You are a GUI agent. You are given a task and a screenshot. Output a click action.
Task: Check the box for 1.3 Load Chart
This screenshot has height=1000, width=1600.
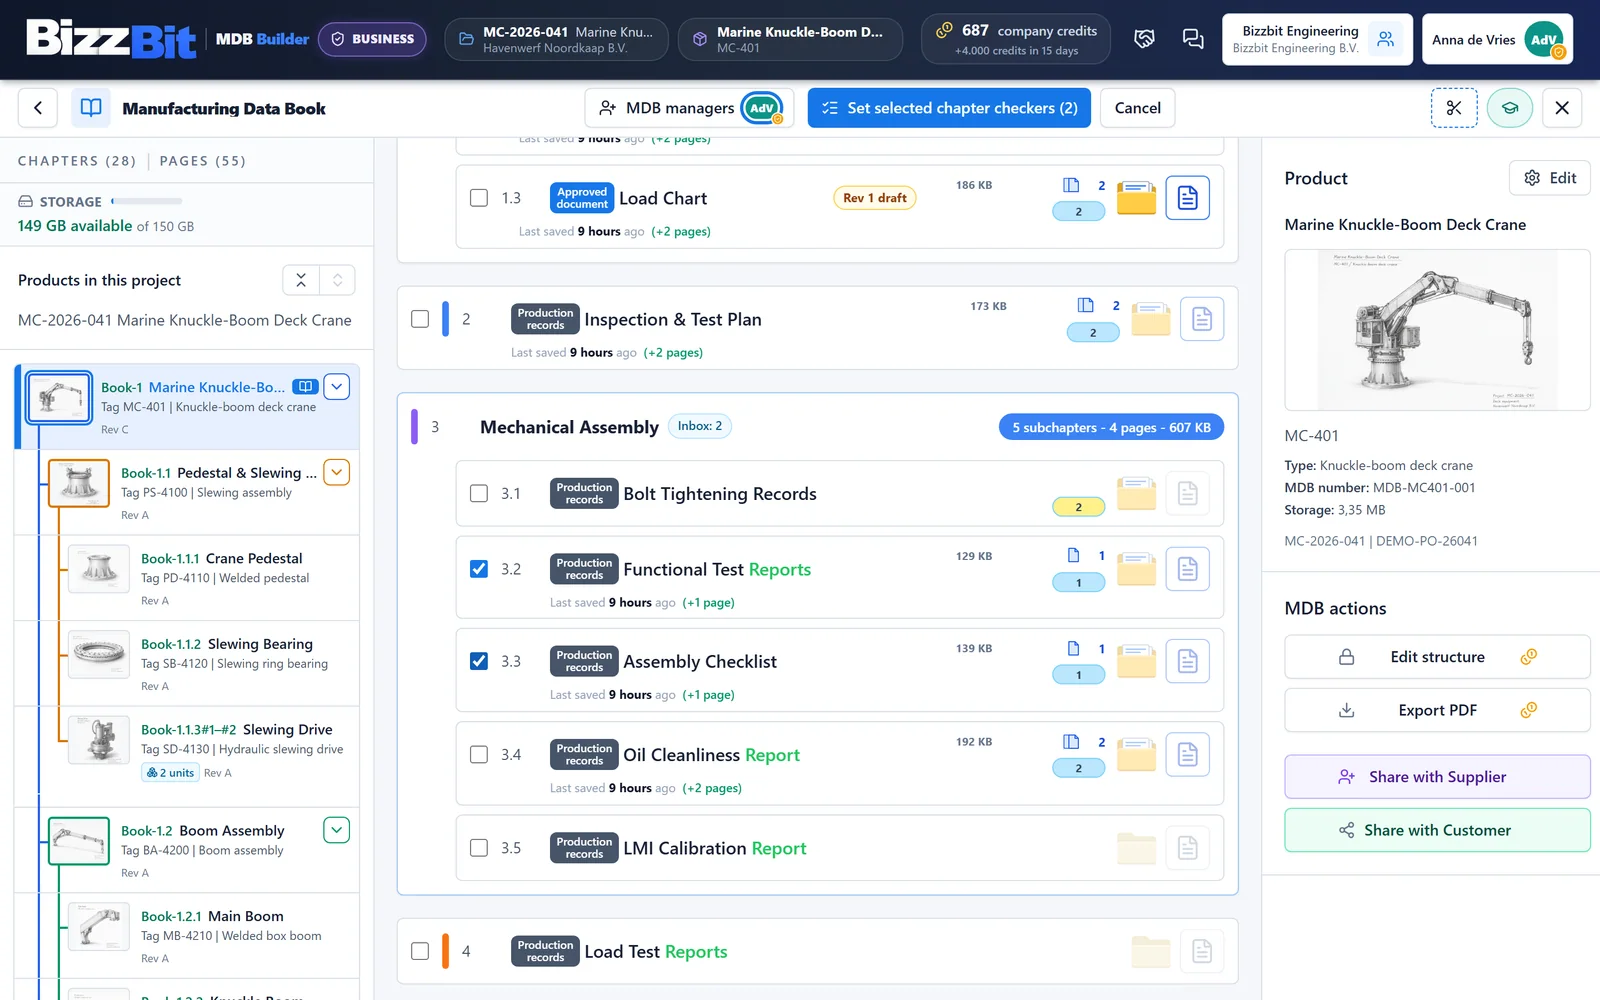click(x=479, y=198)
